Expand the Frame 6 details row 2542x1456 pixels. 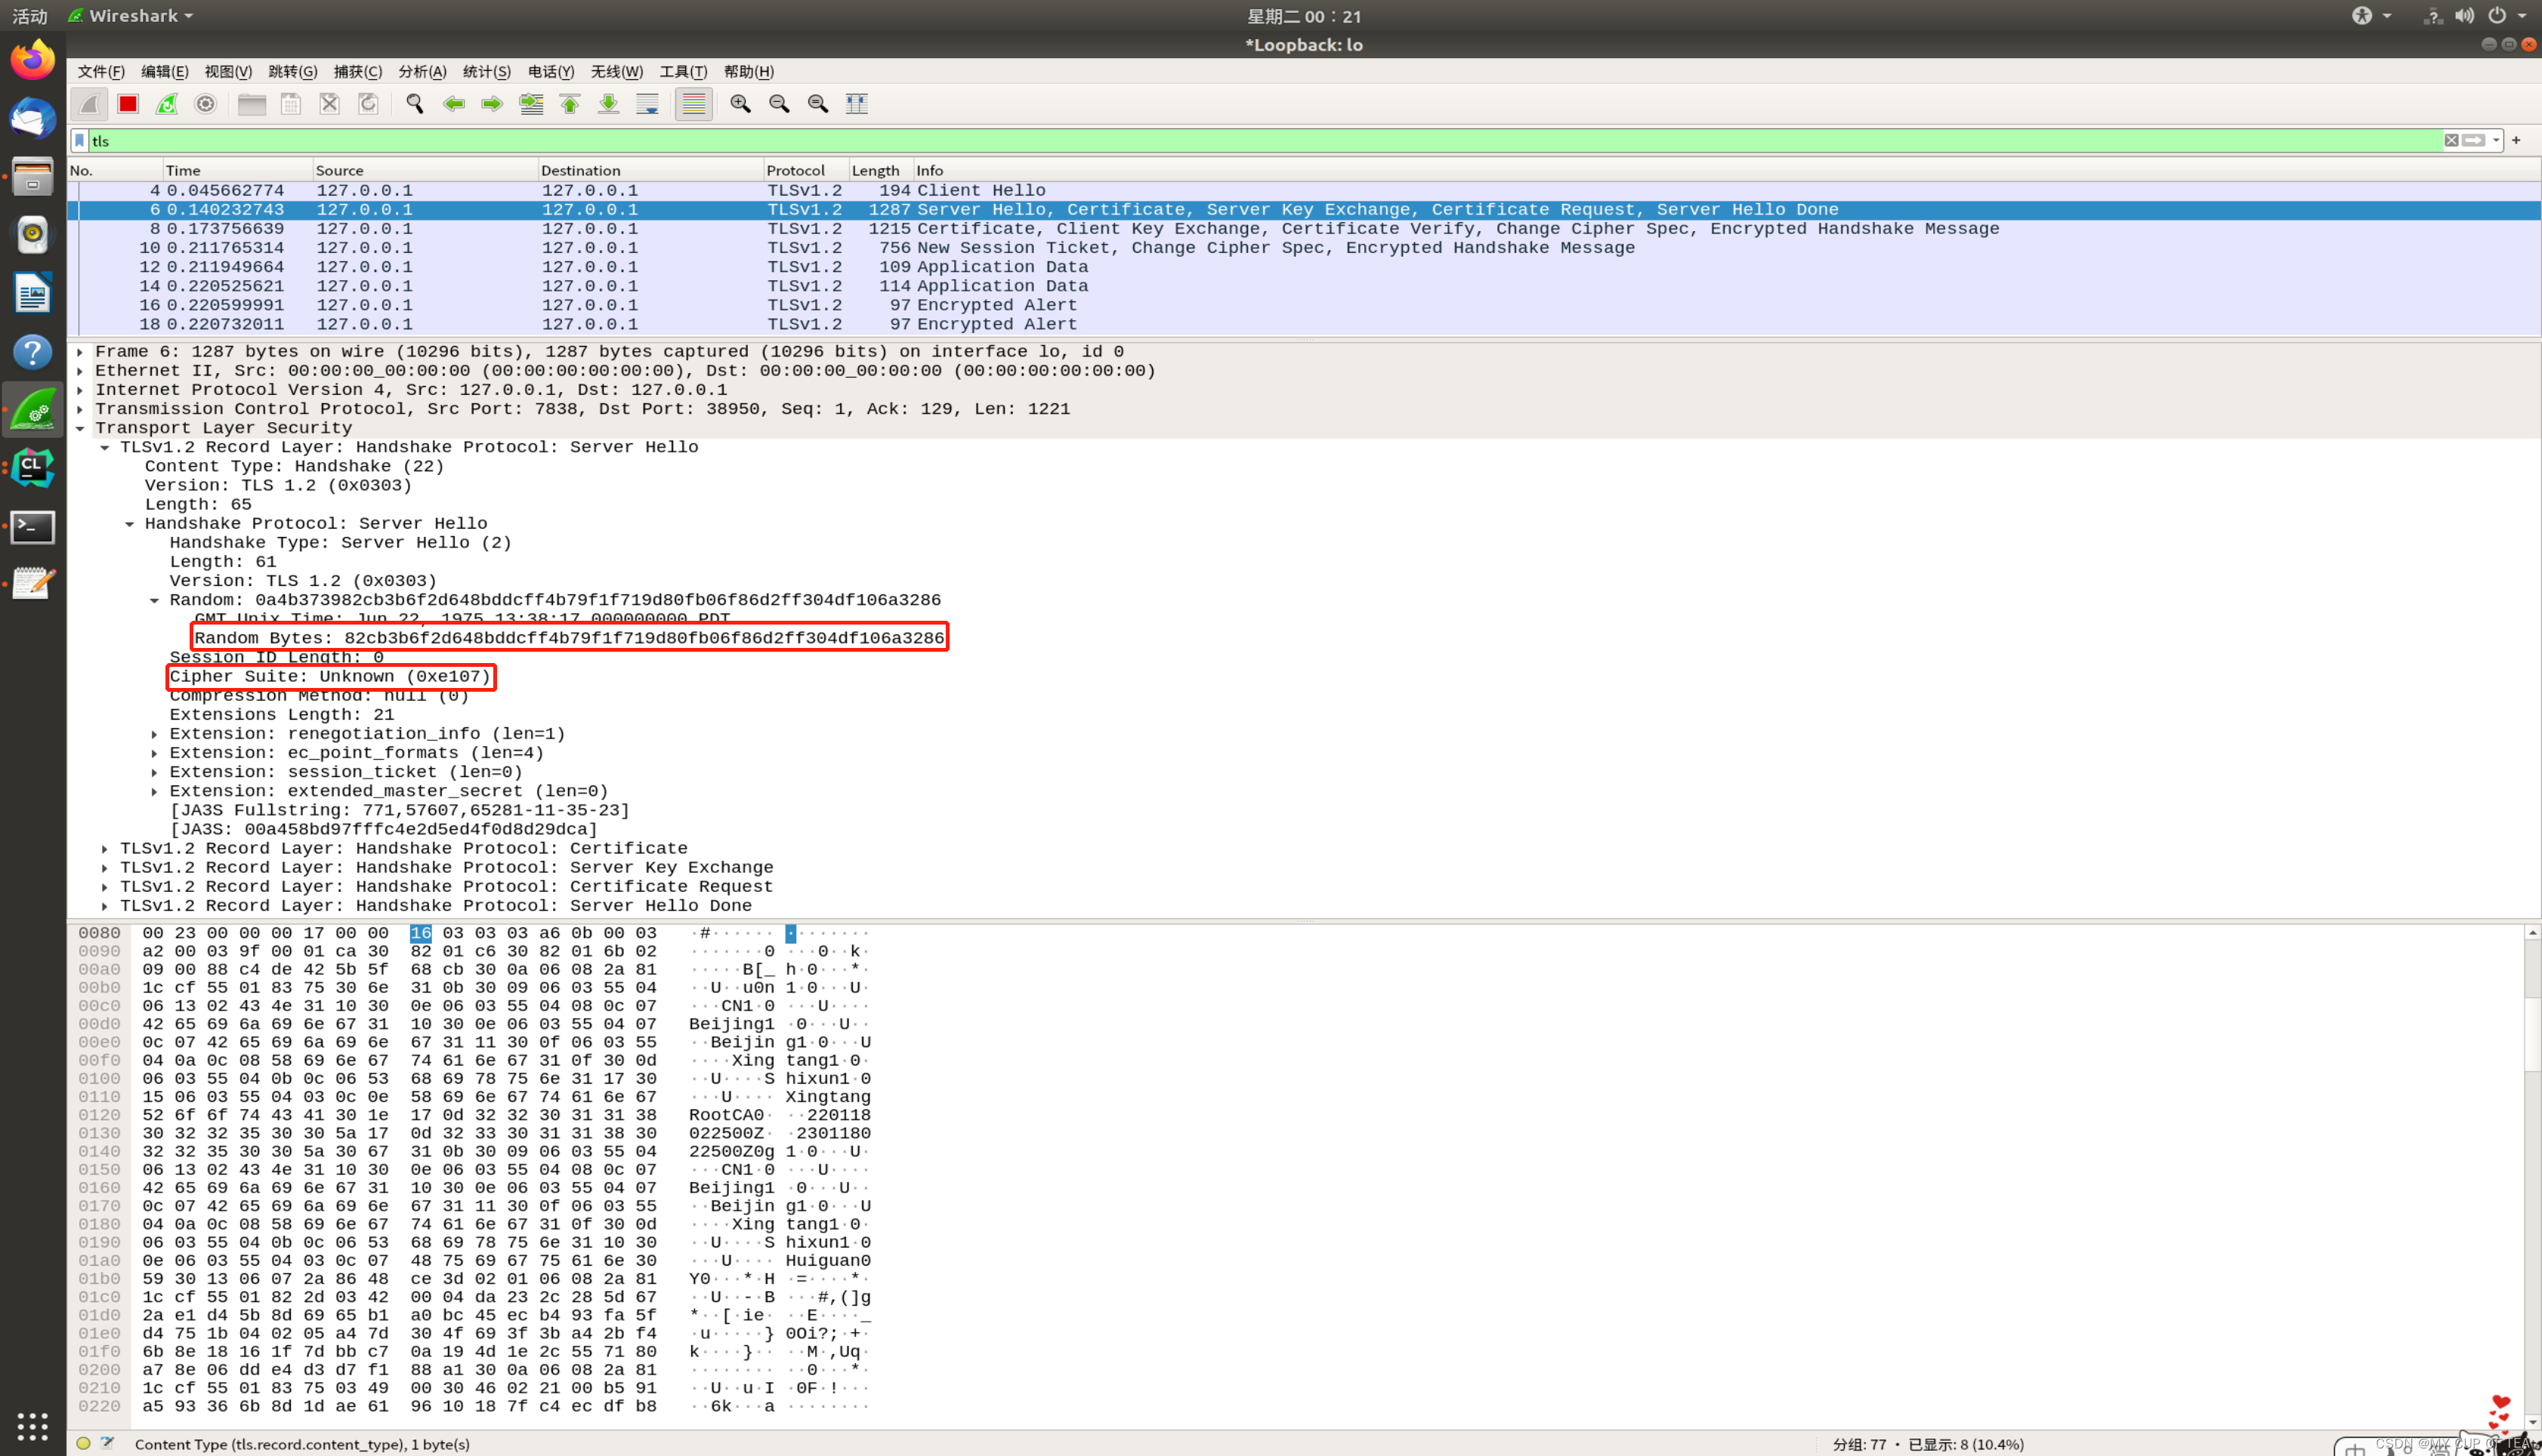click(x=81, y=352)
